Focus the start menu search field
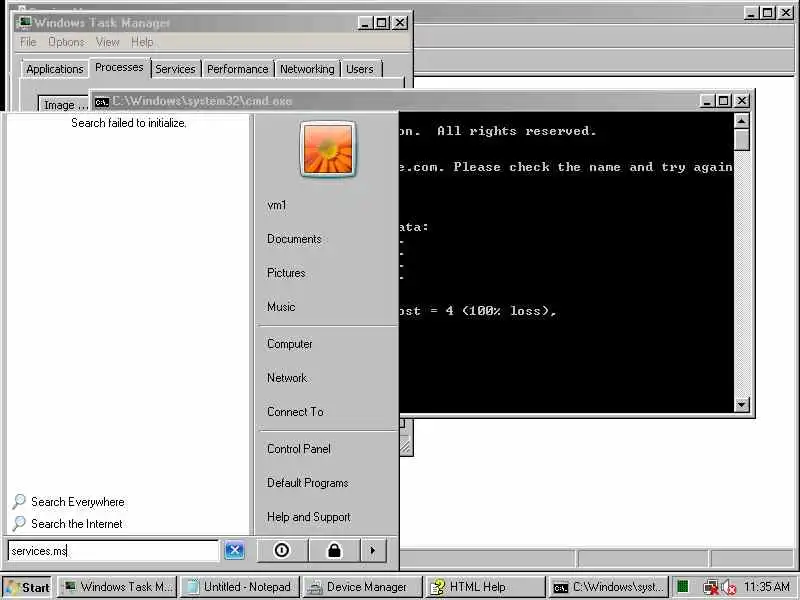Image resolution: width=800 pixels, height=600 pixels. 113,551
